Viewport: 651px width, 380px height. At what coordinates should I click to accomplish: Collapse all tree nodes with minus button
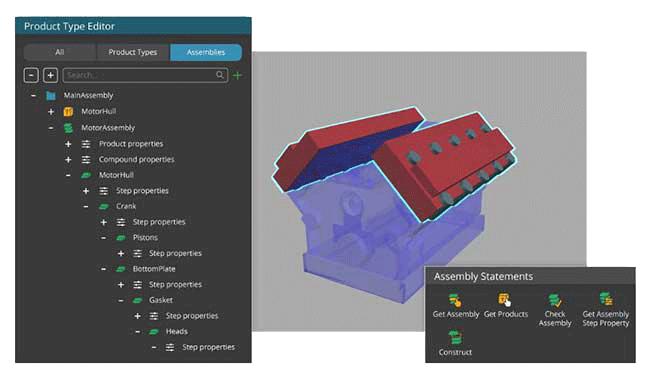[31, 75]
